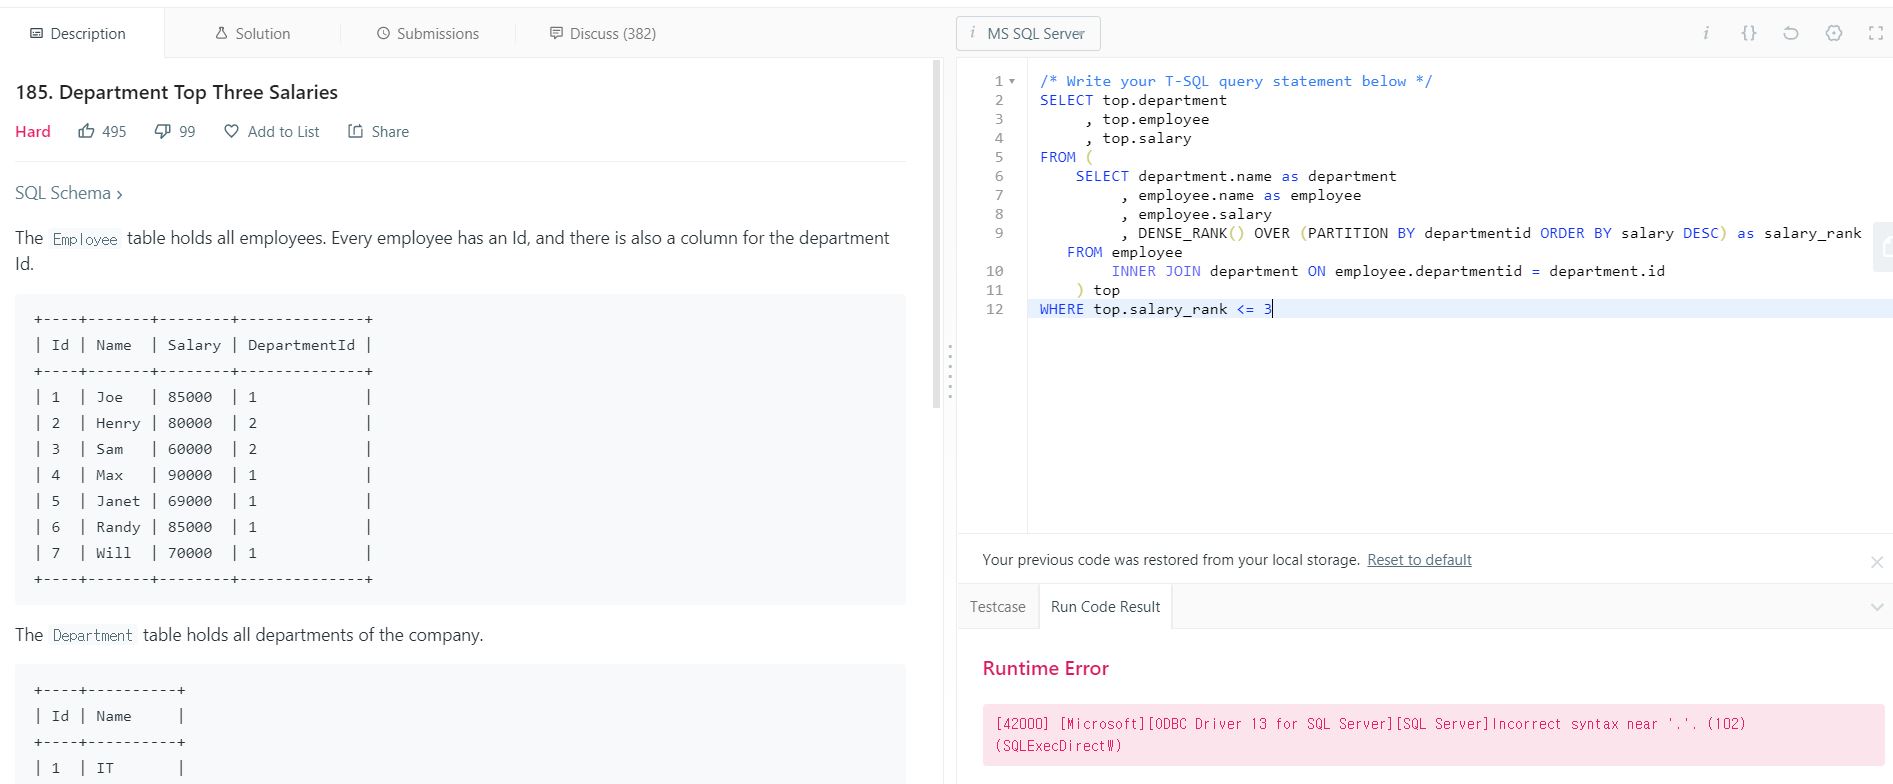Click the Share icon
1893x784 pixels.
point(355,131)
